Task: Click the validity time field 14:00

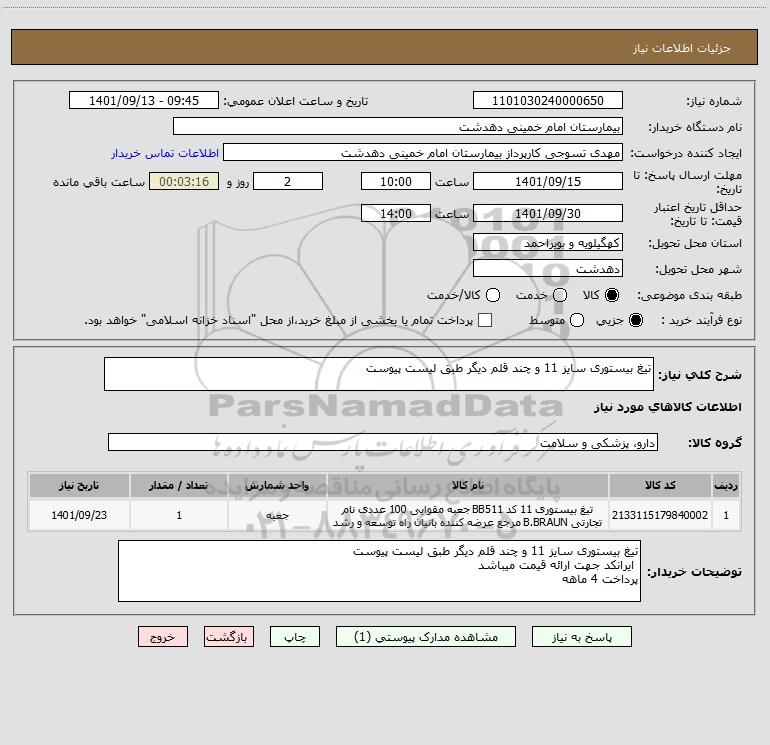Action: [x=396, y=213]
